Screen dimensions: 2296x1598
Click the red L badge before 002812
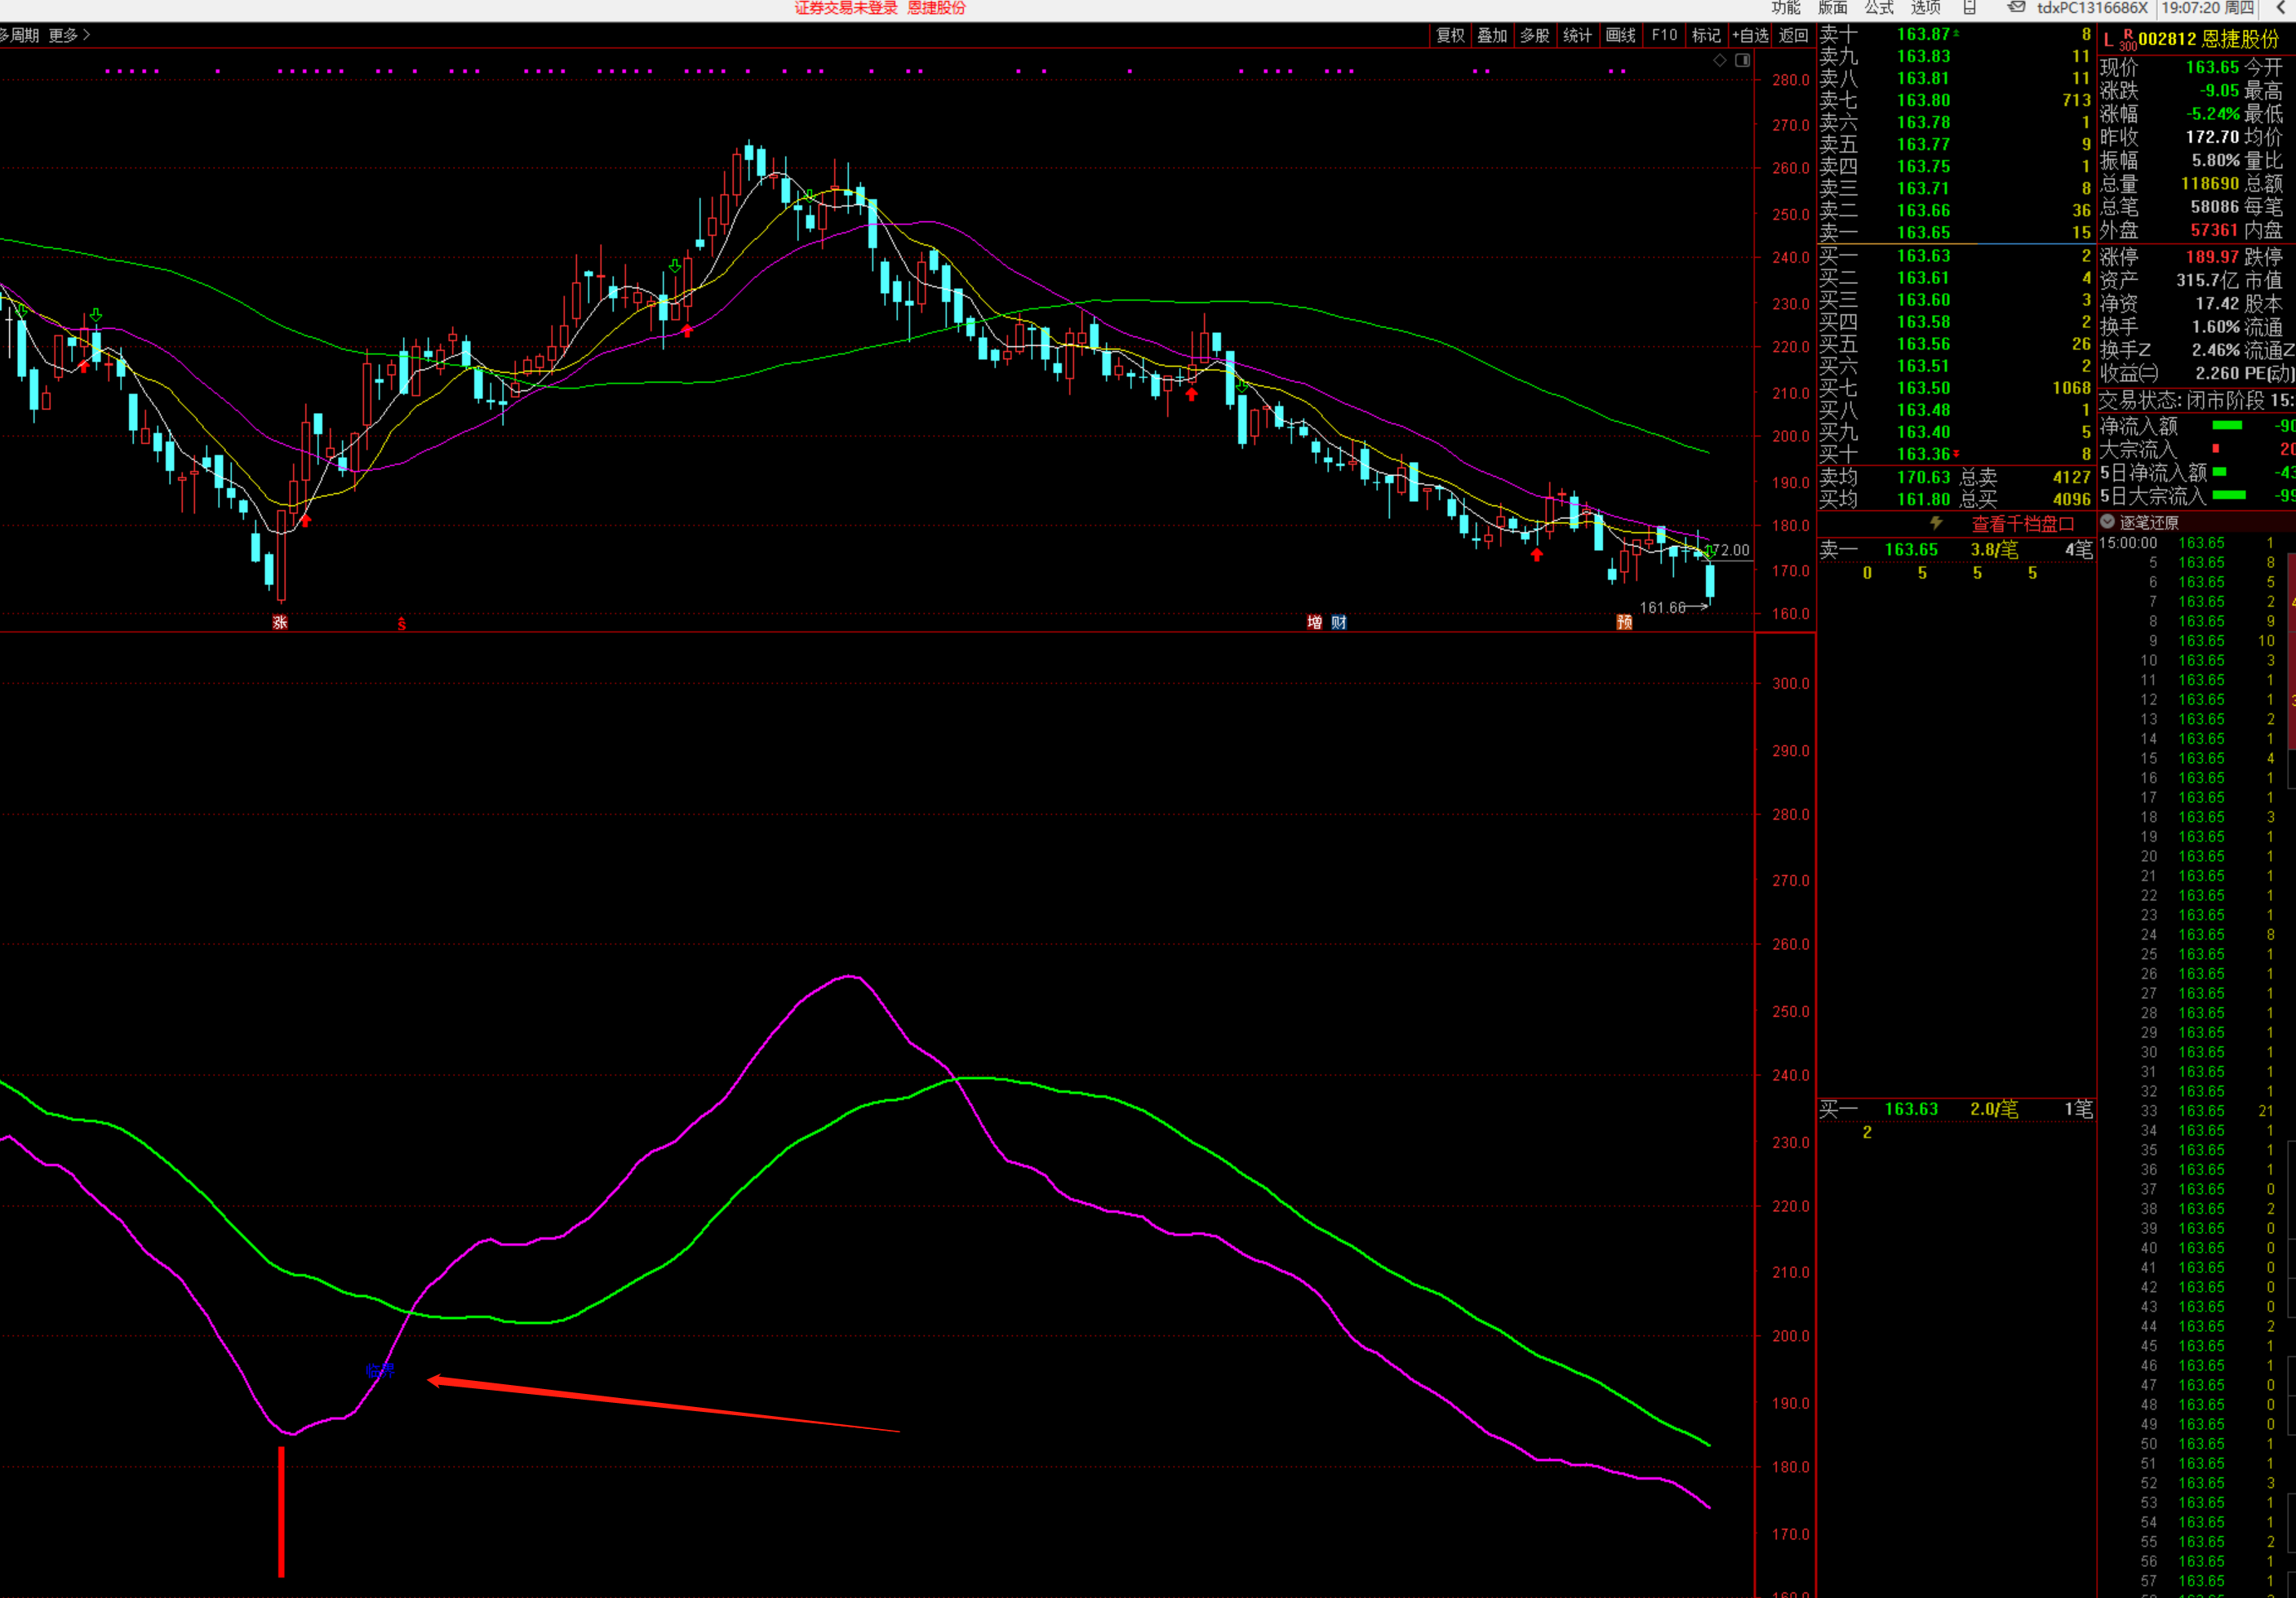click(2108, 39)
